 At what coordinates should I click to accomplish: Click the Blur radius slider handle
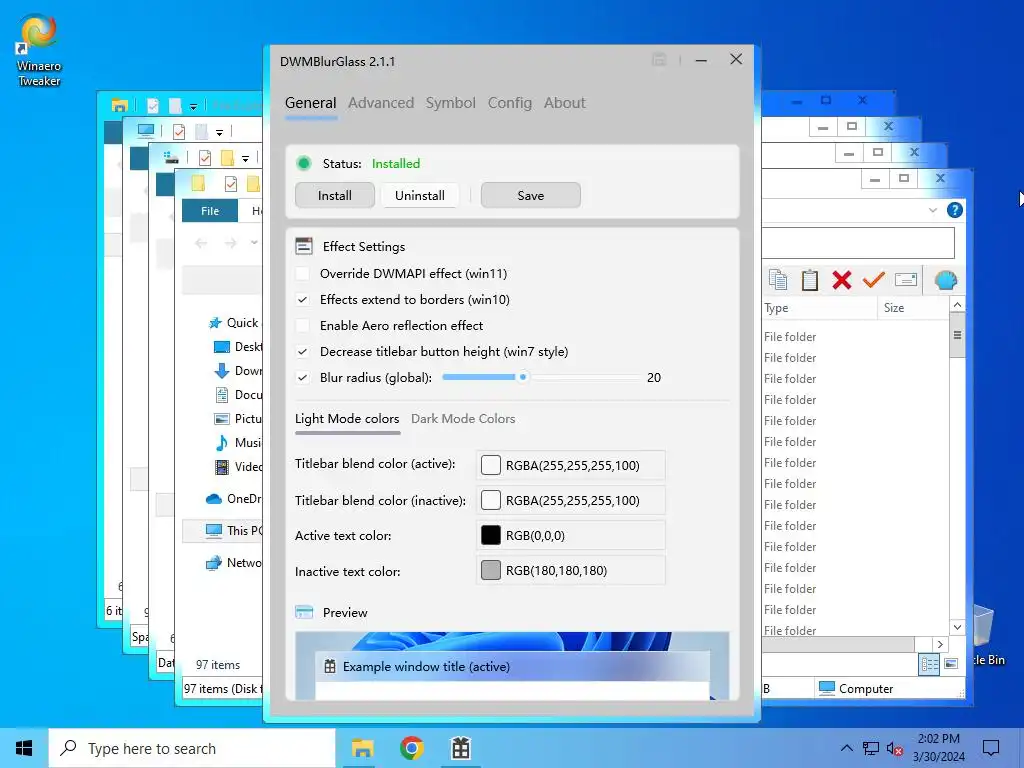[522, 377]
